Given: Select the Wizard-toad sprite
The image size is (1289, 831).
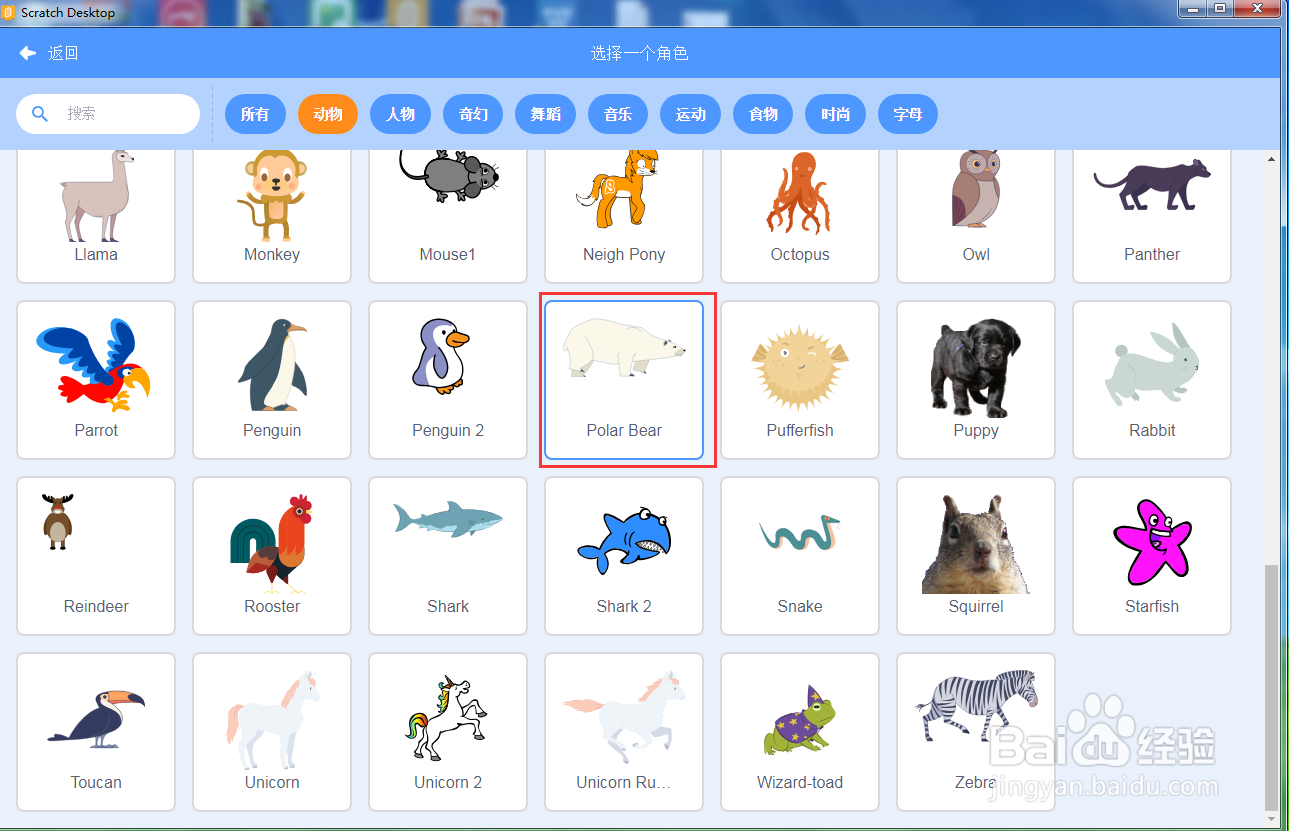Looking at the screenshot, I should click(x=800, y=732).
